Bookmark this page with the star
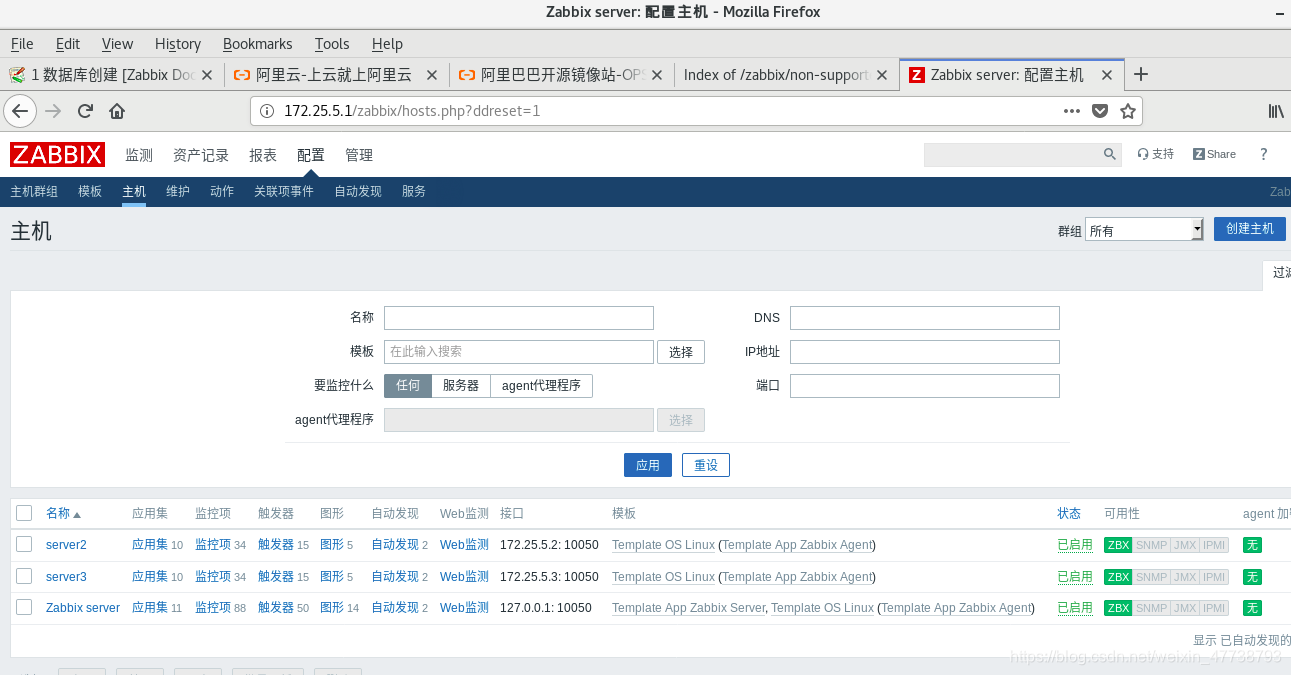The width and height of the screenshot is (1291, 675). [x=1128, y=111]
